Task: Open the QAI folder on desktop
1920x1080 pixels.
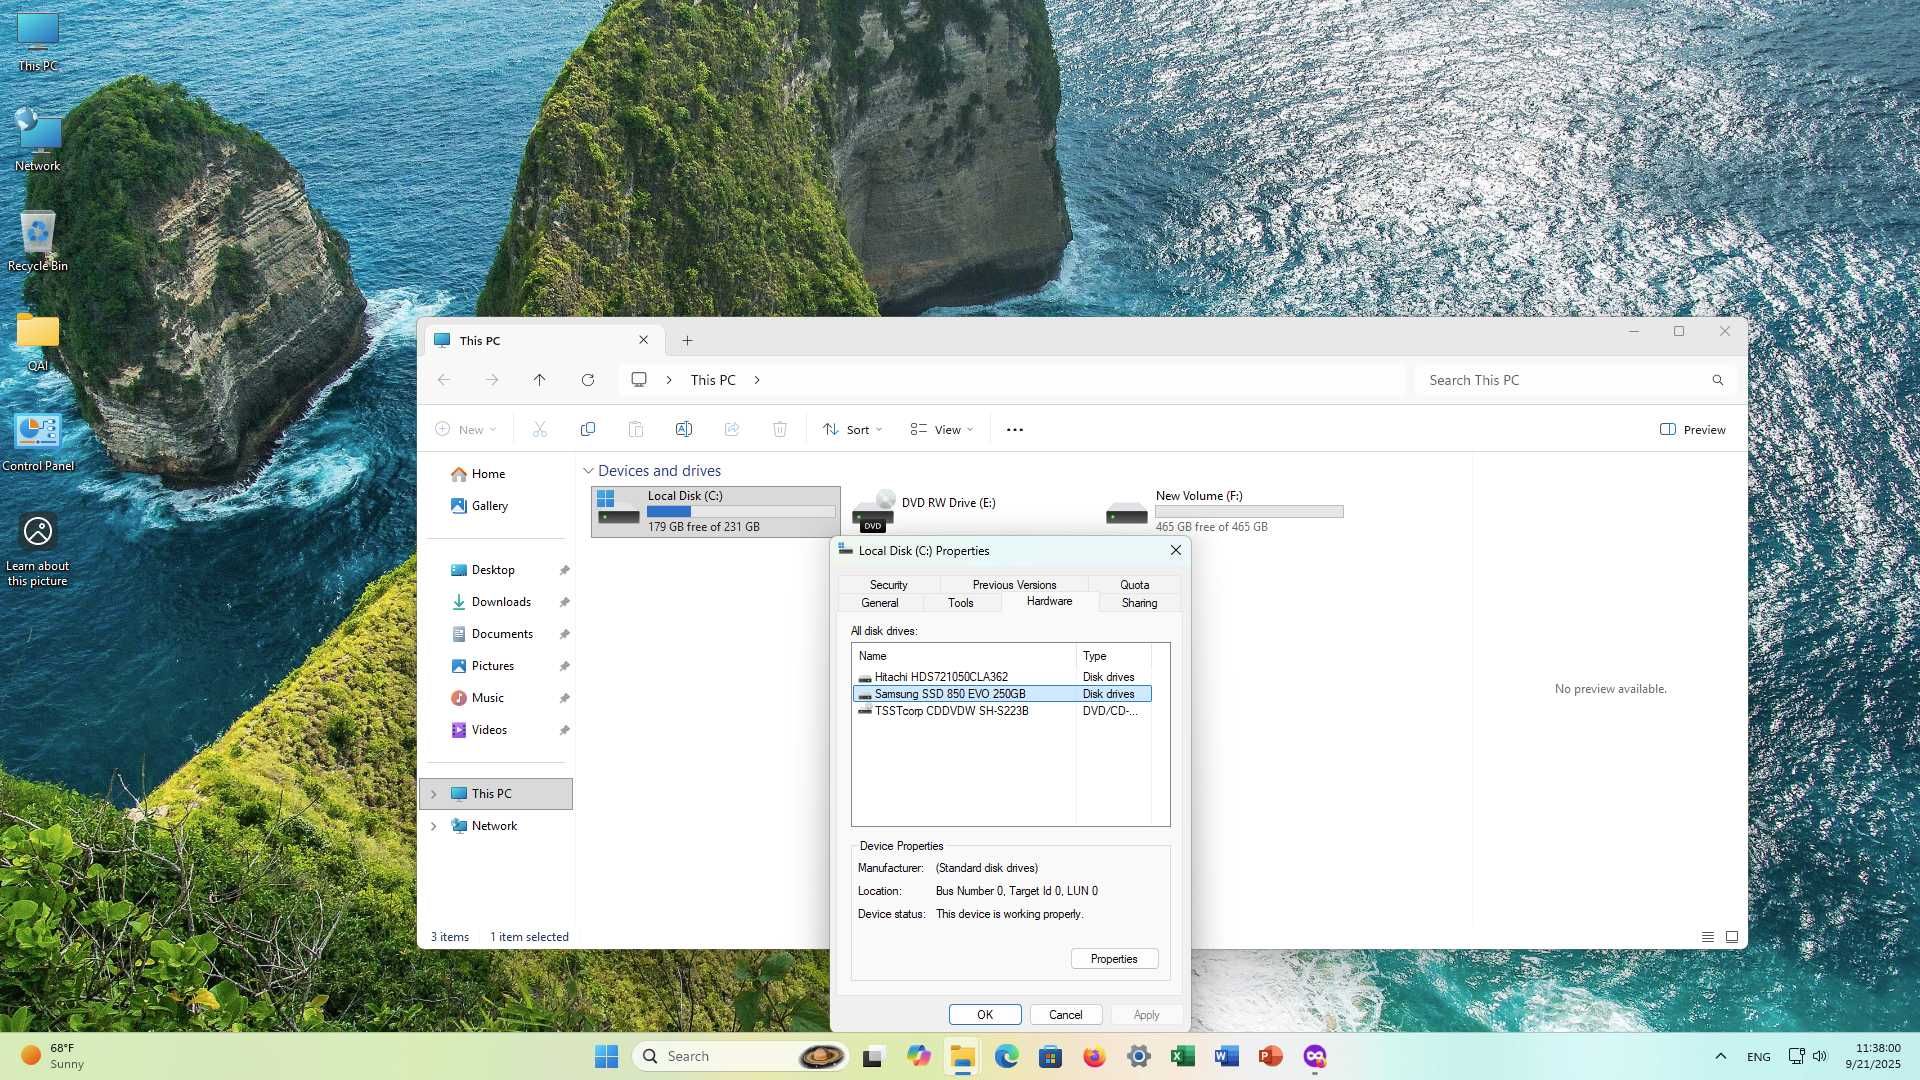Action: [38, 341]
